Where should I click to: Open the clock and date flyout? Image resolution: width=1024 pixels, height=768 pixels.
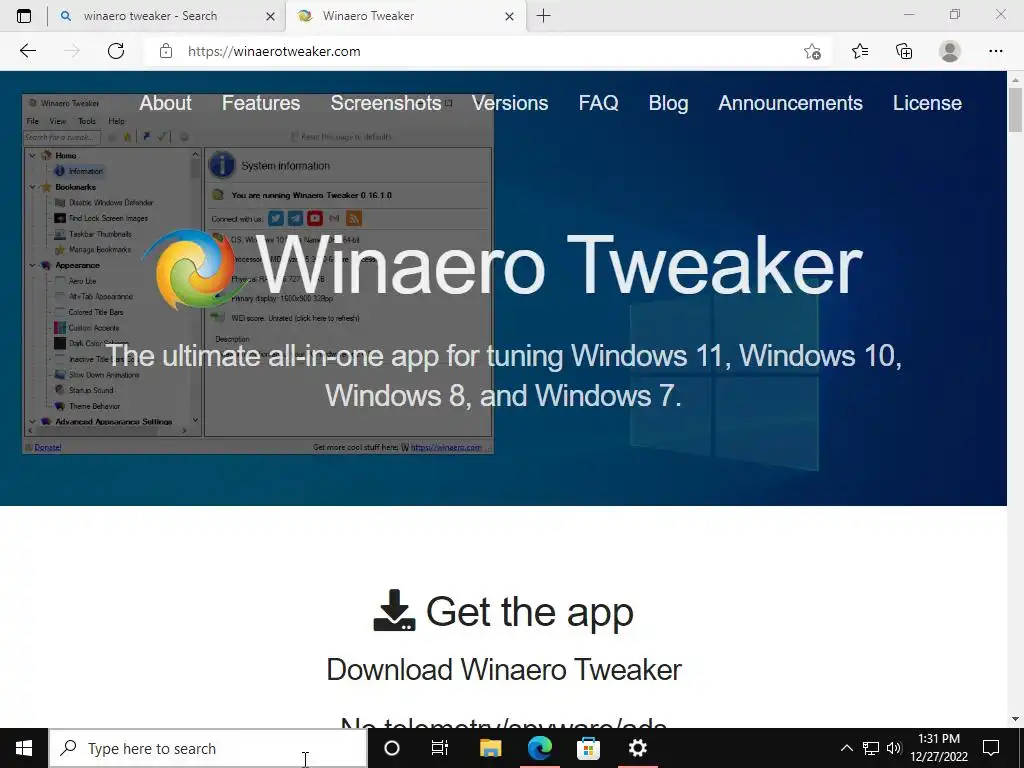pos(939,748)
